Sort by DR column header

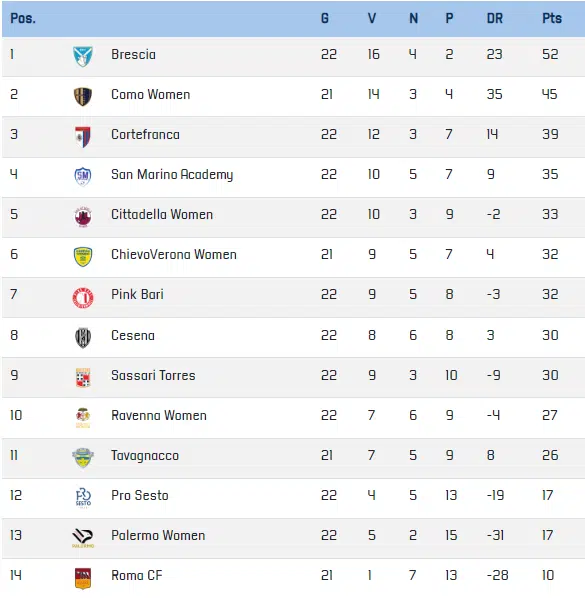click(495, 18)
